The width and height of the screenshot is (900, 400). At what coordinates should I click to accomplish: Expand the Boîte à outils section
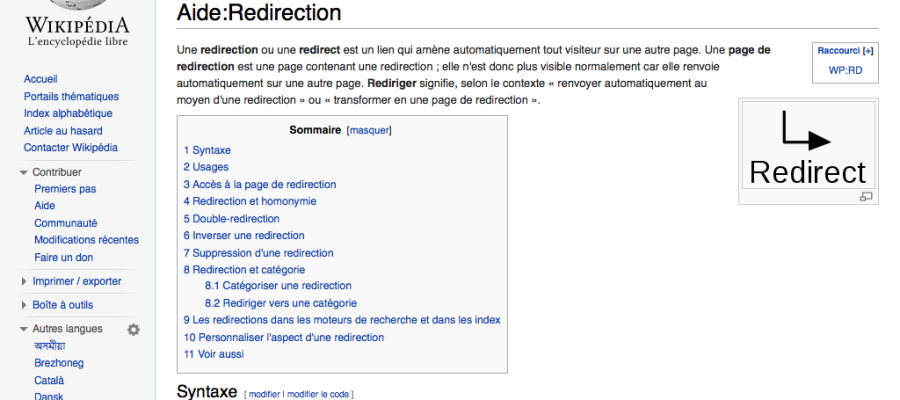pos(25,305)
